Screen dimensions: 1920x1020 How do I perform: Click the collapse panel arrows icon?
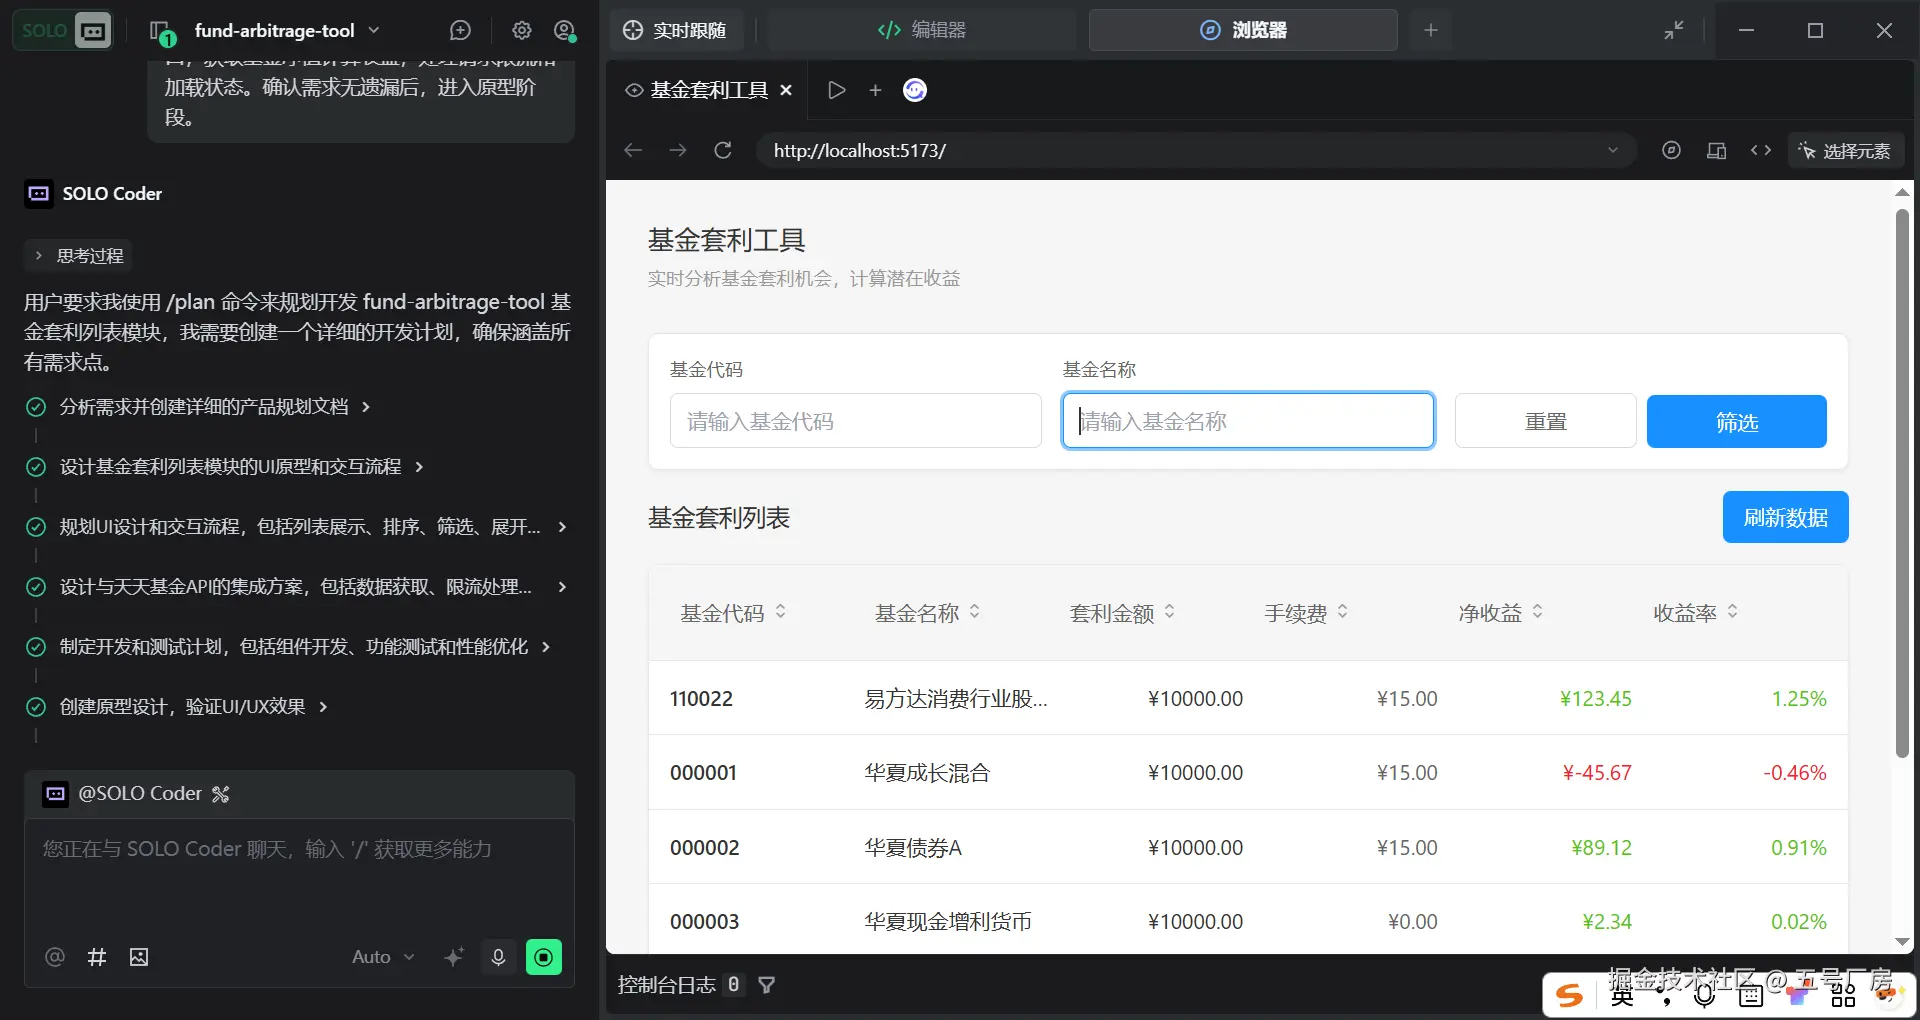[1674, 31]
